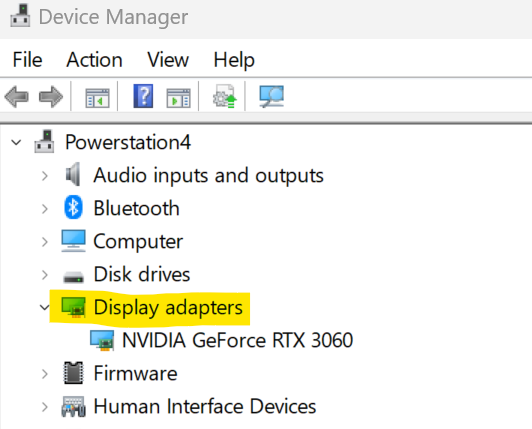This screenshot has width=532, height=429.
Task: Expand the Disk drives node
Action: [x=44, y=275]
